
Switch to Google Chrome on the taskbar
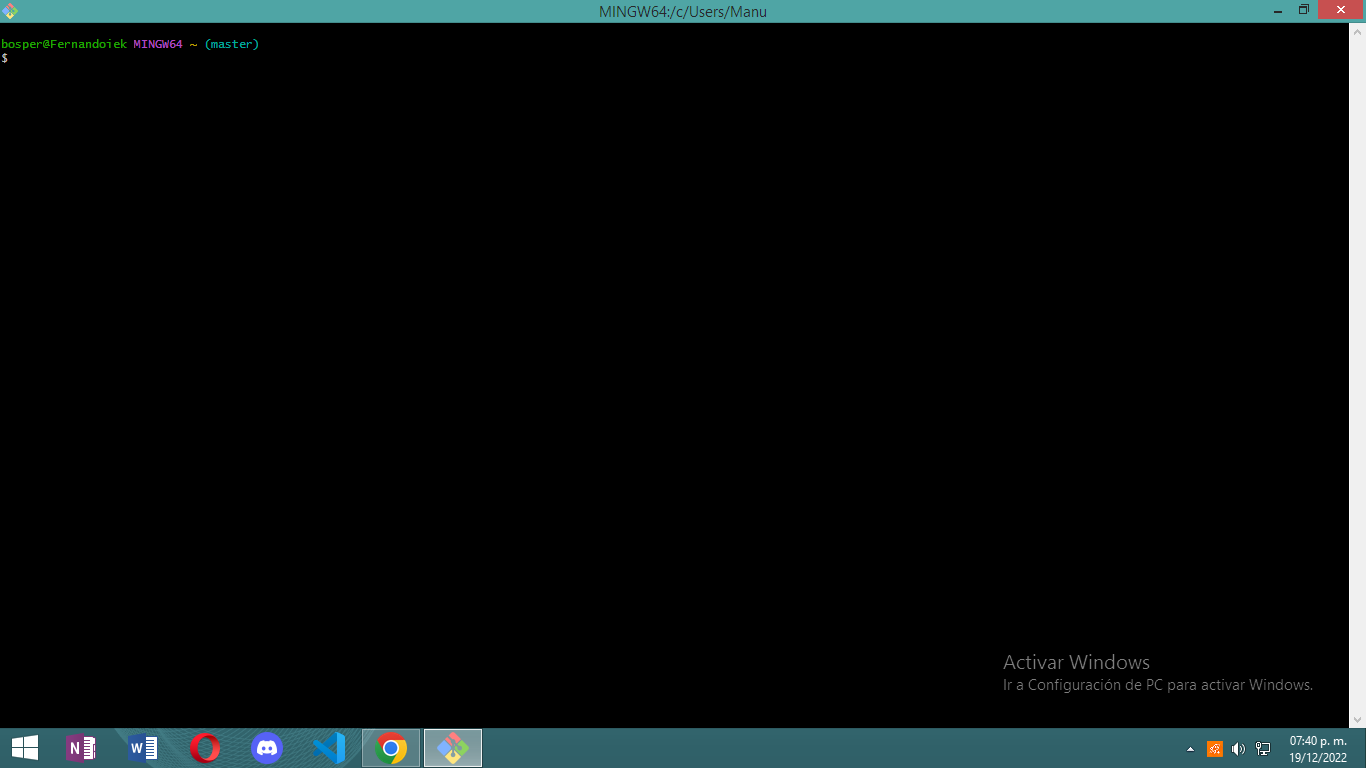[x=391, y=748]
